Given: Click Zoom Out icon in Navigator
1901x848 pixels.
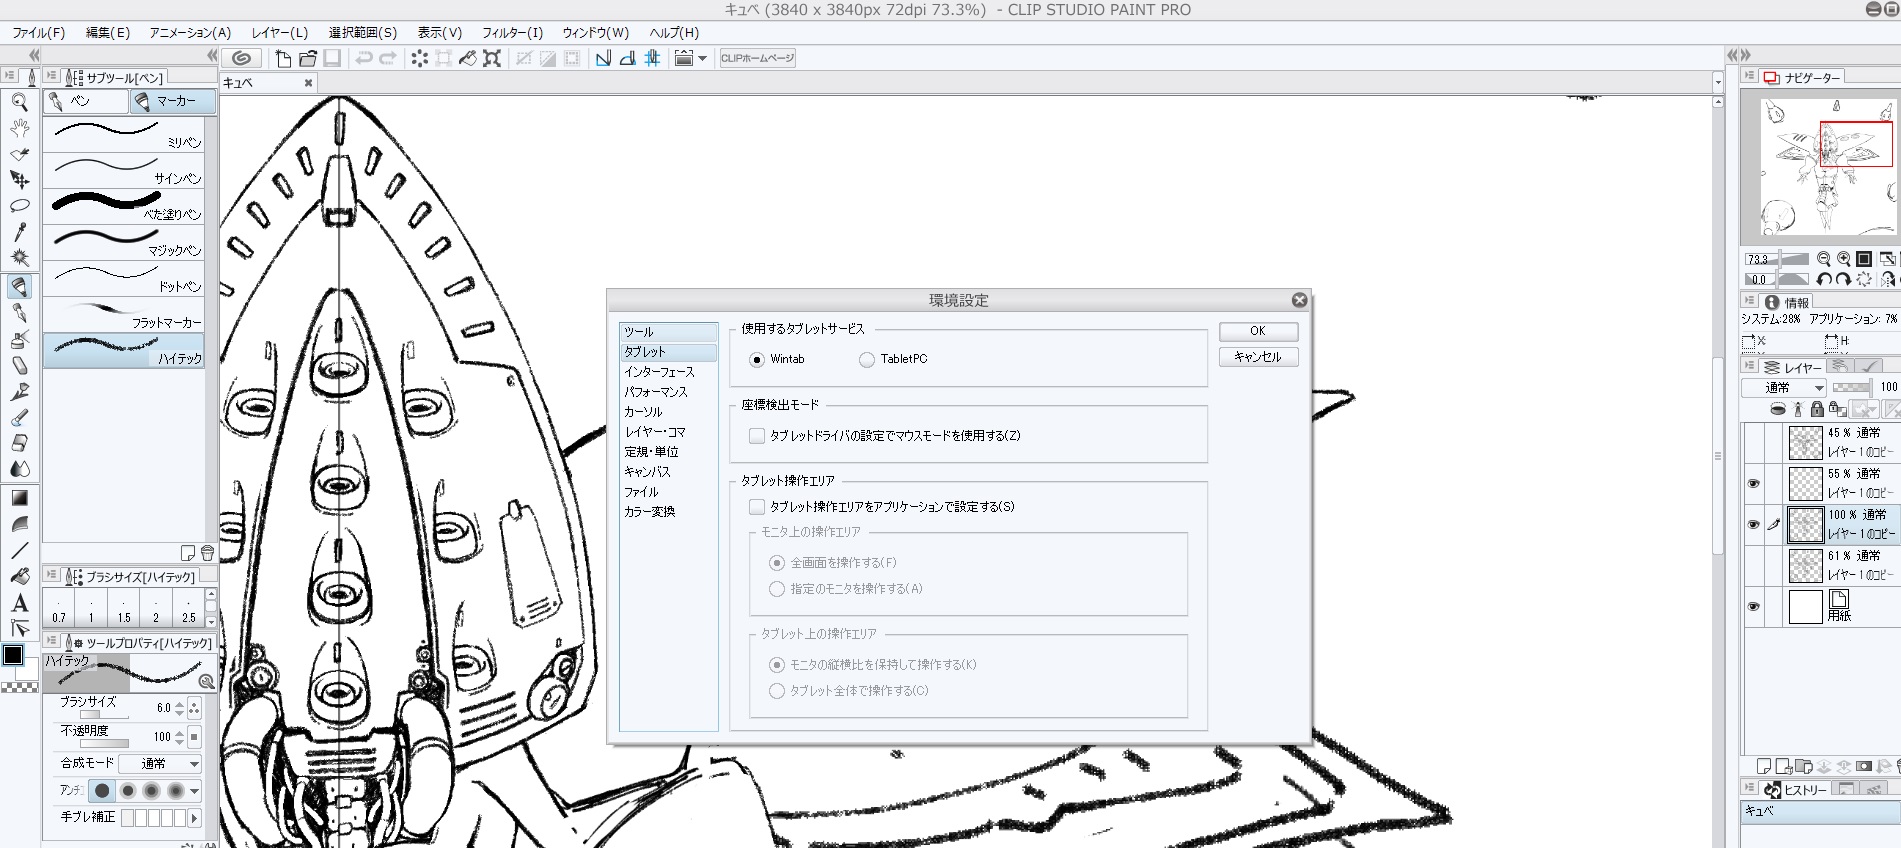Looking at the screenshot, I should point(1824,259).
